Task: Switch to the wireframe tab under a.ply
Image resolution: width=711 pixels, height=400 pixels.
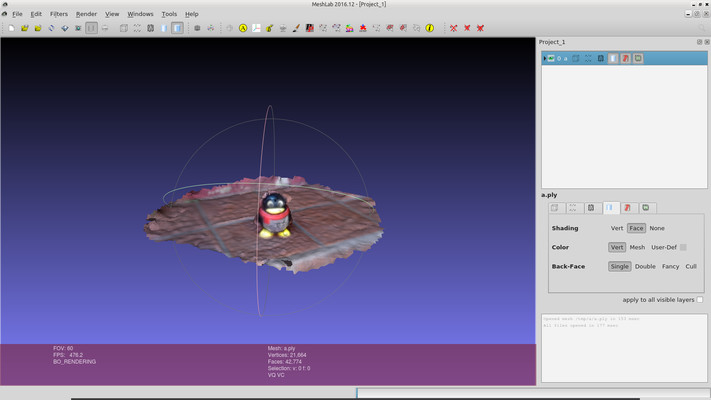Action: [x=591, y=208]
